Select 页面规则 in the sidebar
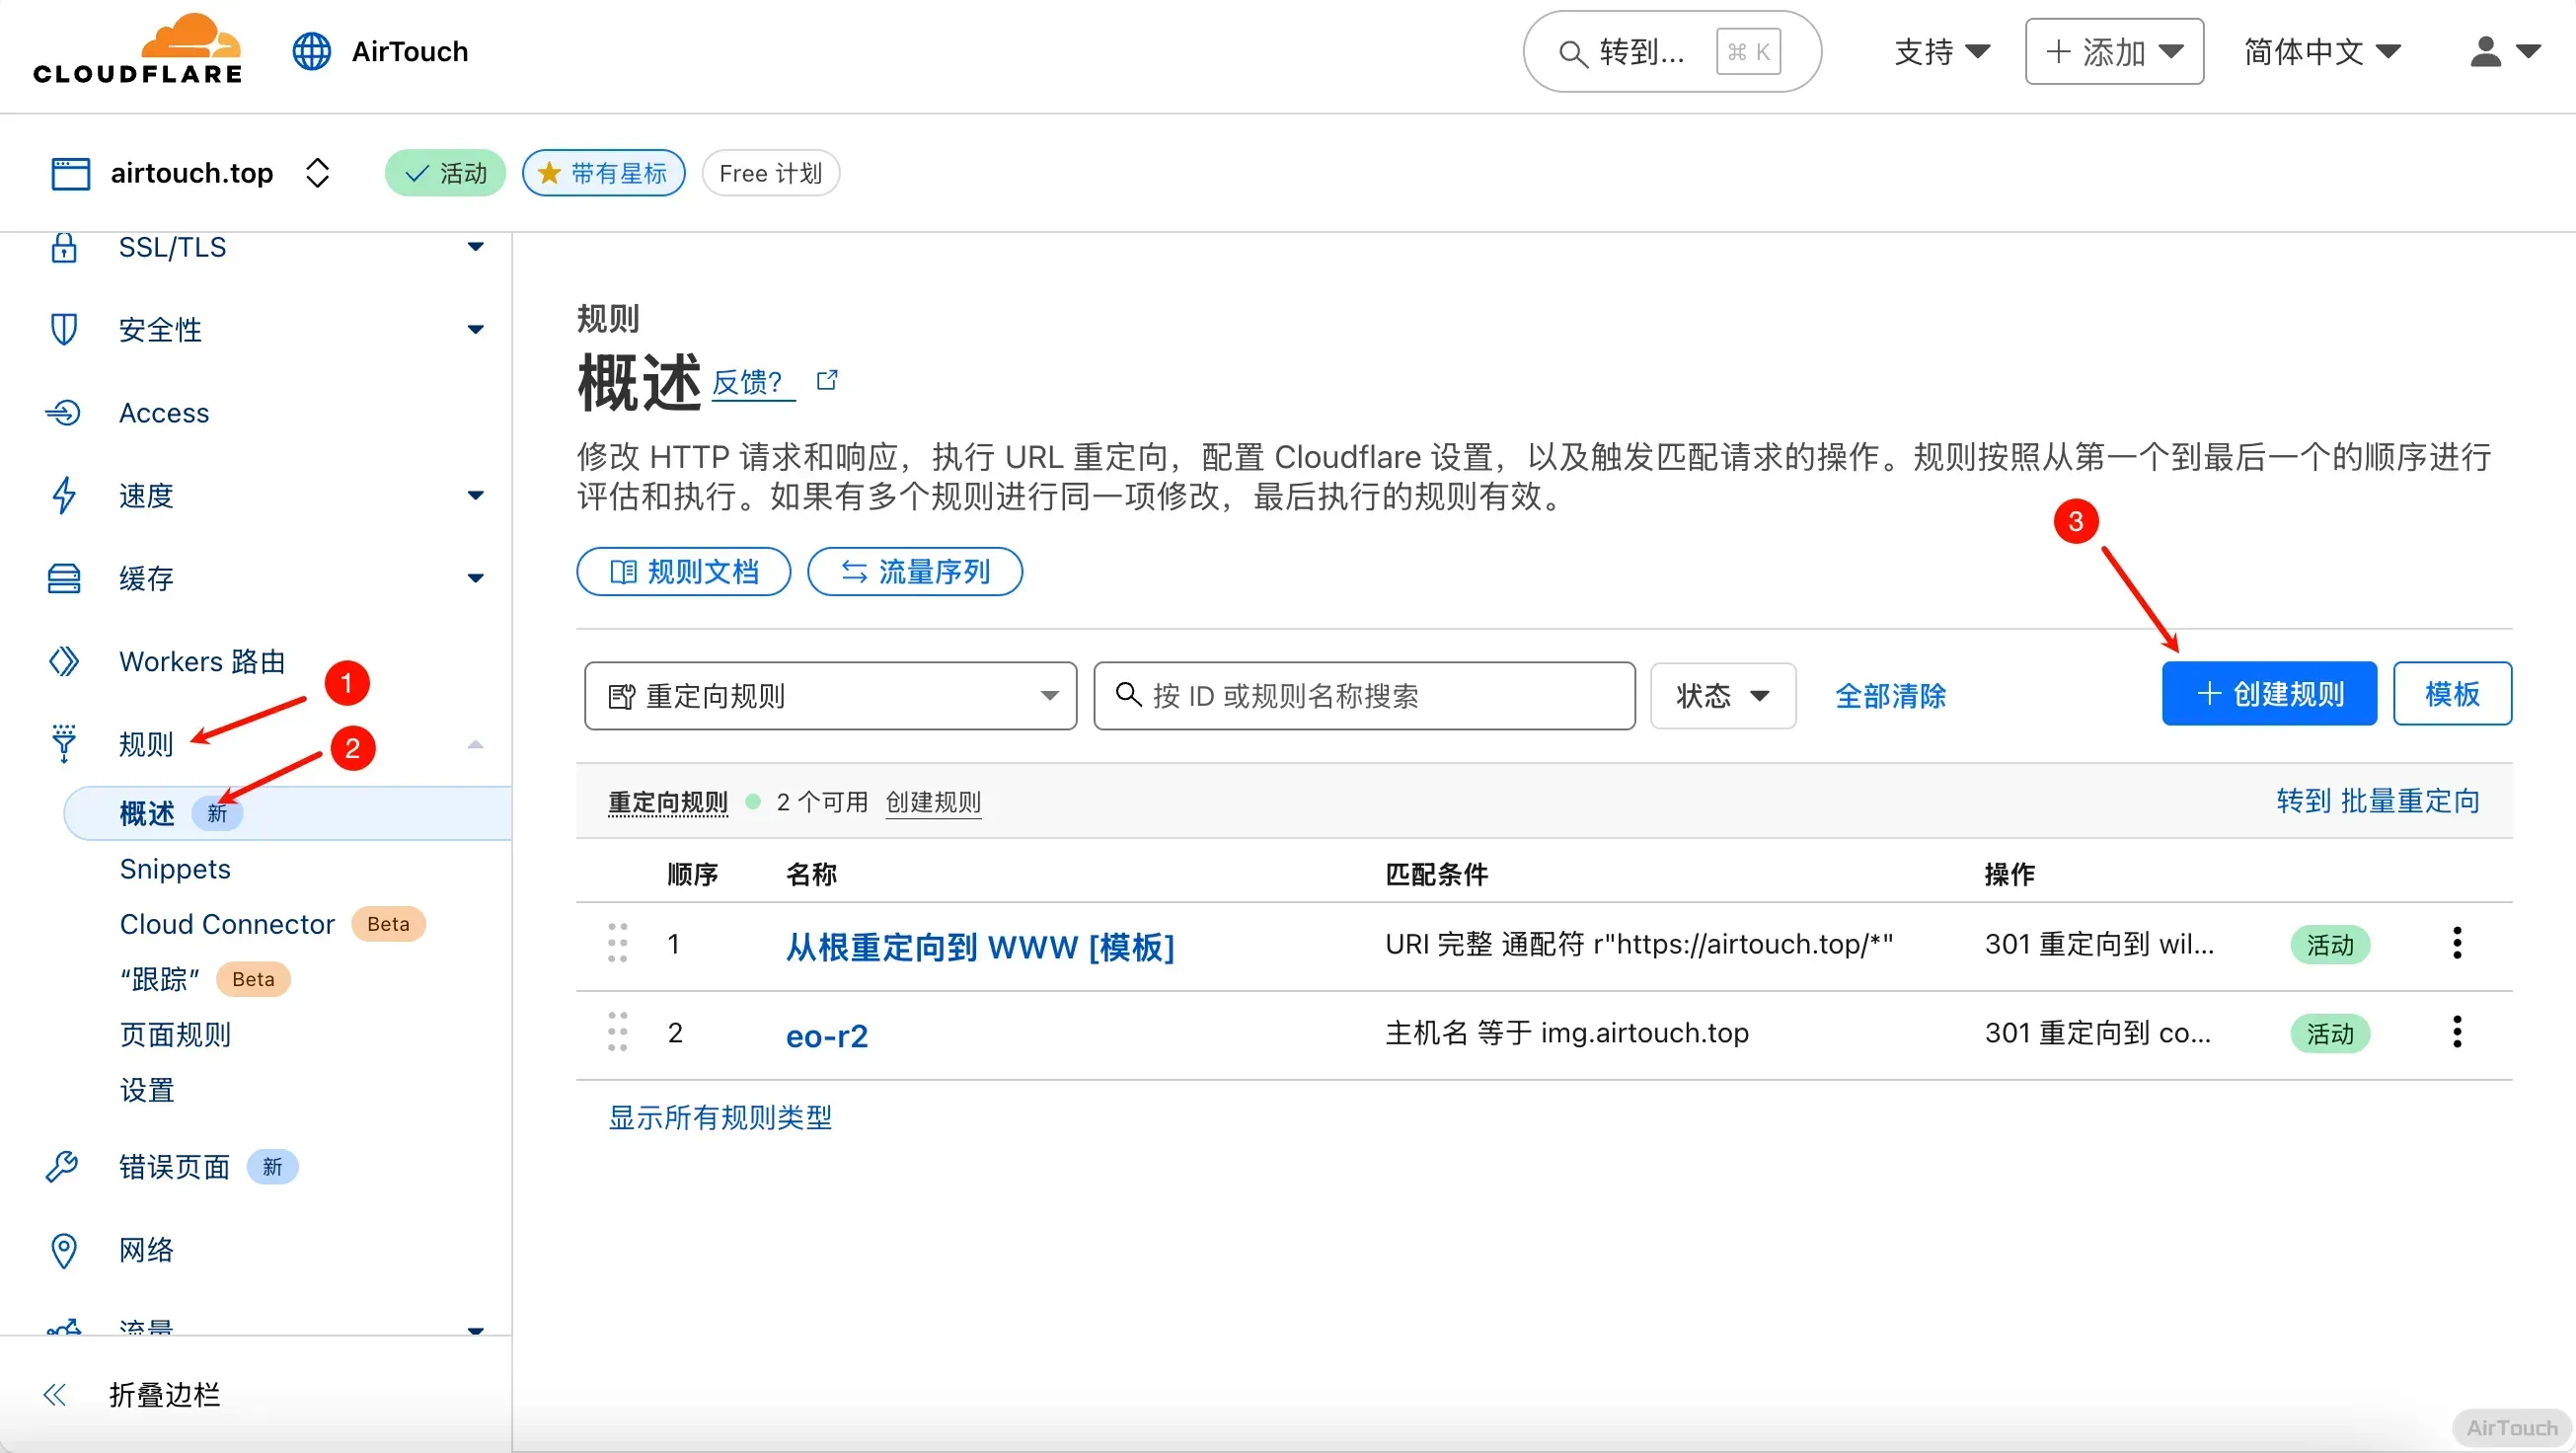This screenshot has width=2576, height=1453. pos(175,1034)
